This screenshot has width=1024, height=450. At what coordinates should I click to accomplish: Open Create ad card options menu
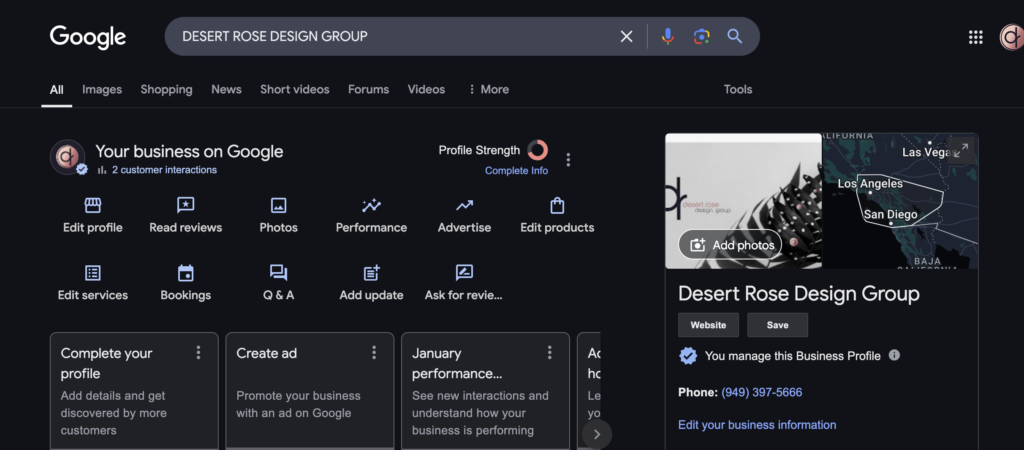point(374,353)
